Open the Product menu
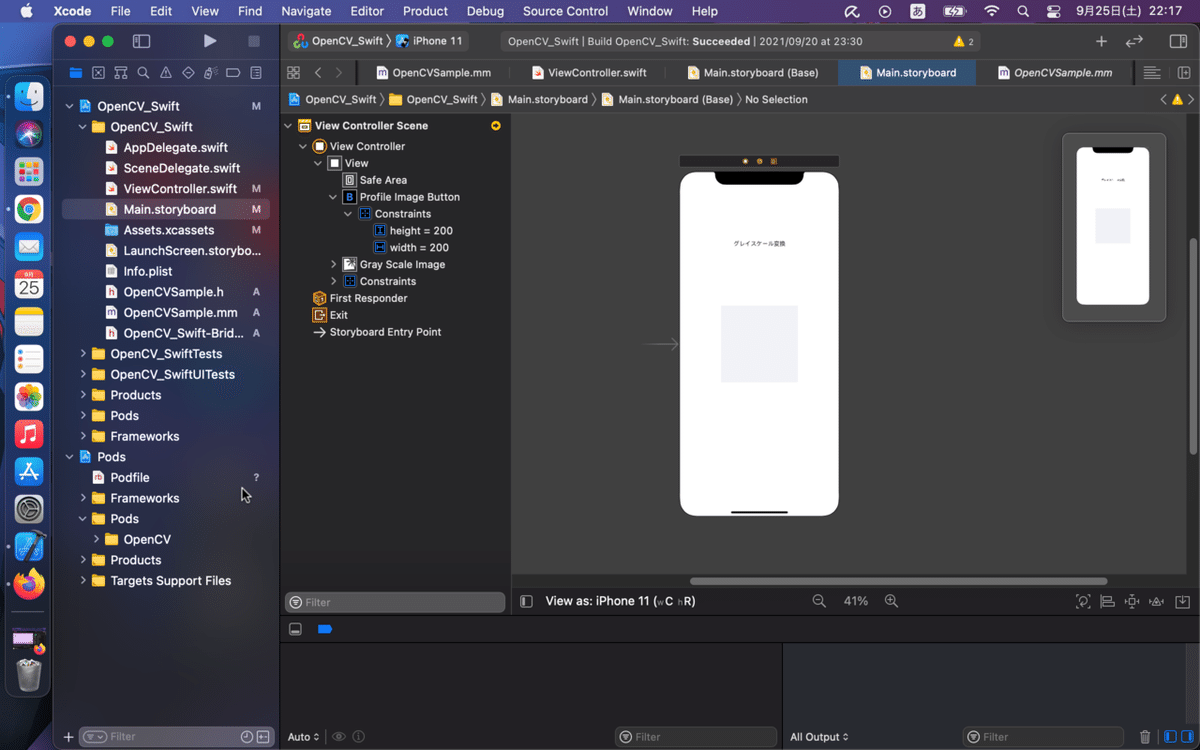Image resolution: width=1200 pixels, height=750 pixels. point(425,11)
